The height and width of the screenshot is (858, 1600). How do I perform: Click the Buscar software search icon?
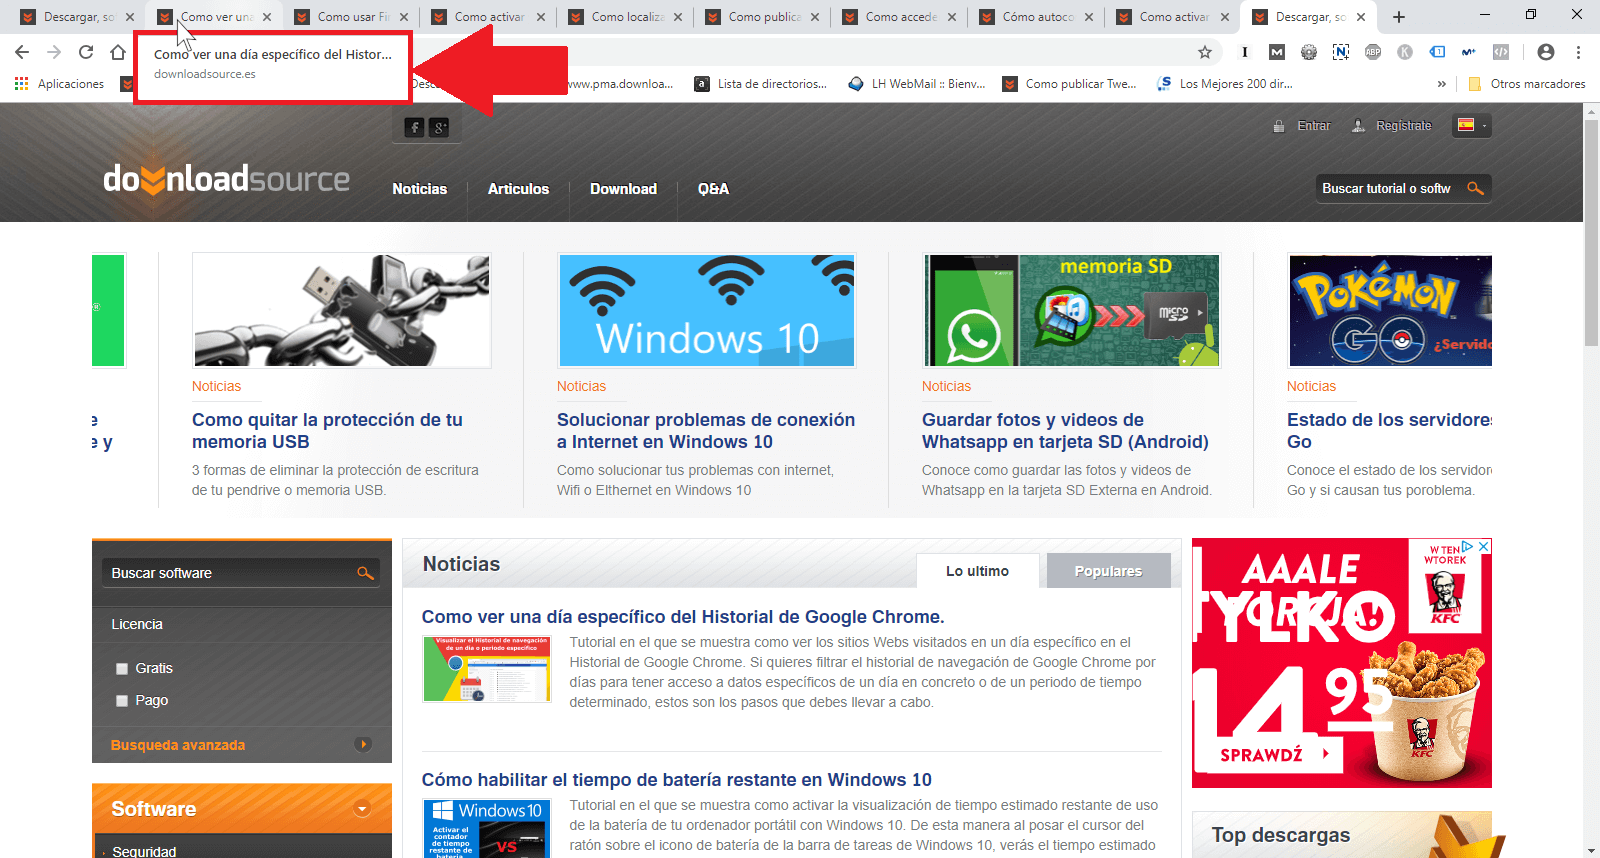click(x=365, y=573)
